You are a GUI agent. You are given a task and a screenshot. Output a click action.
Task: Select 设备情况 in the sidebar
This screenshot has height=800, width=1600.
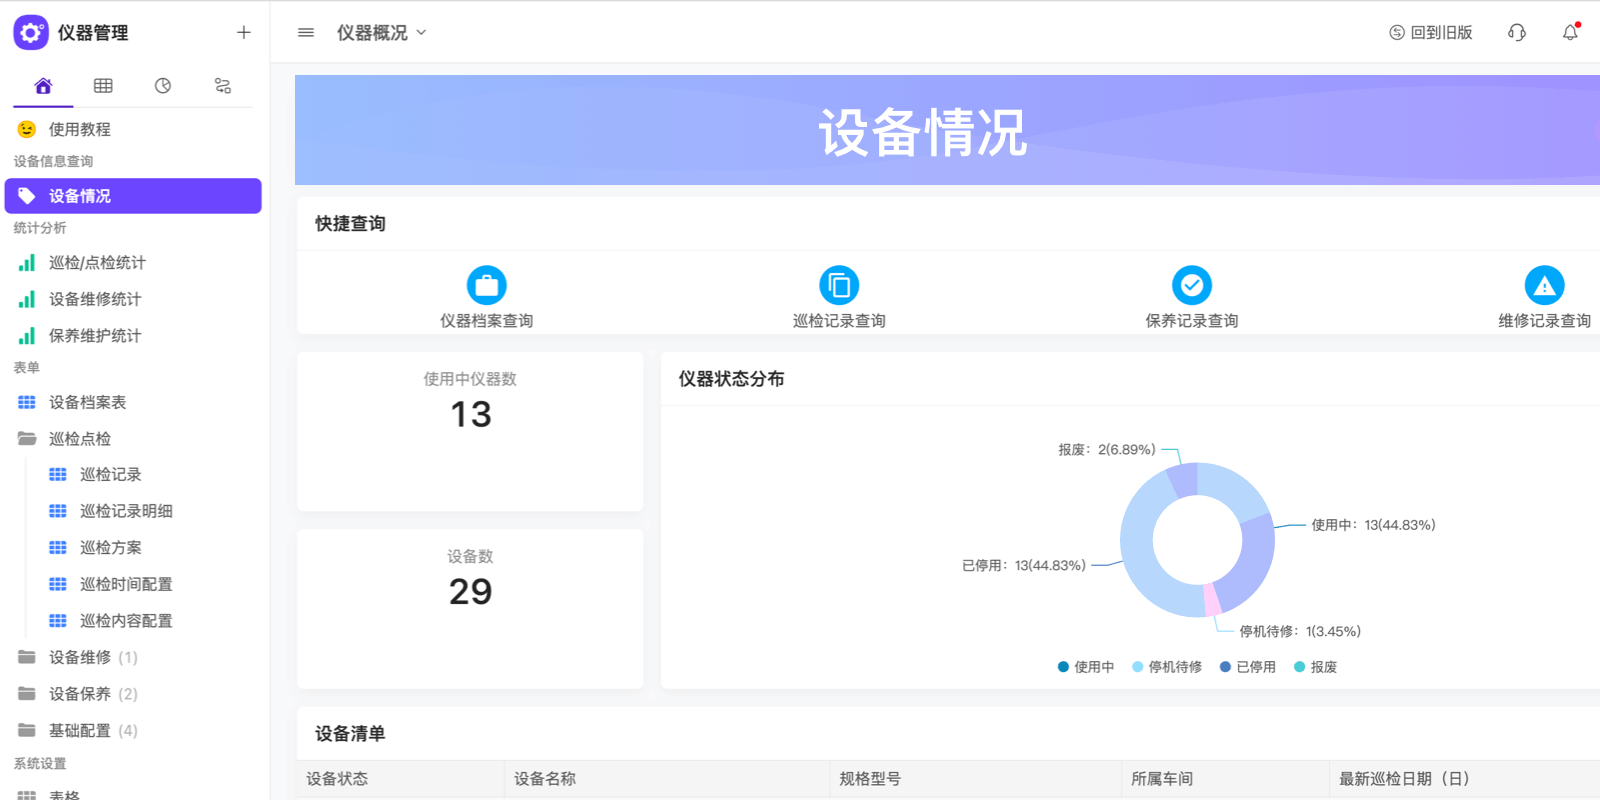click(x=133, y=196)
